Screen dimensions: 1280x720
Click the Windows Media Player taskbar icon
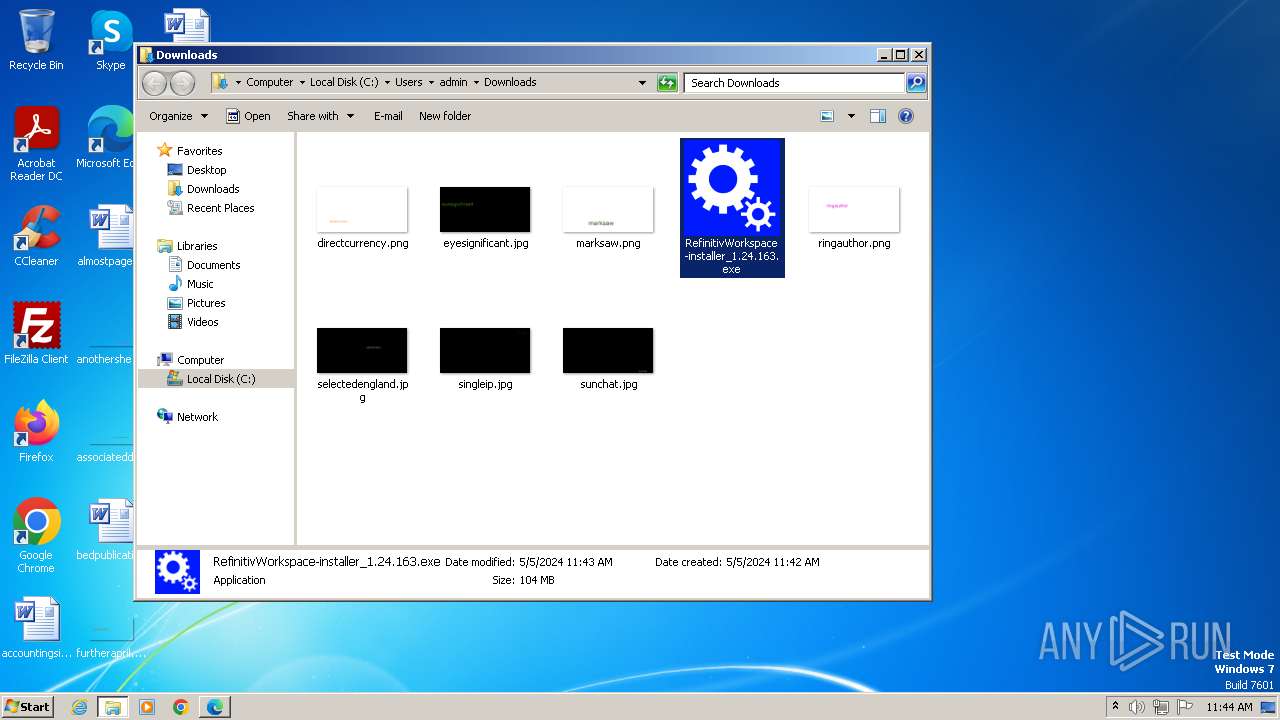[147, 707]
